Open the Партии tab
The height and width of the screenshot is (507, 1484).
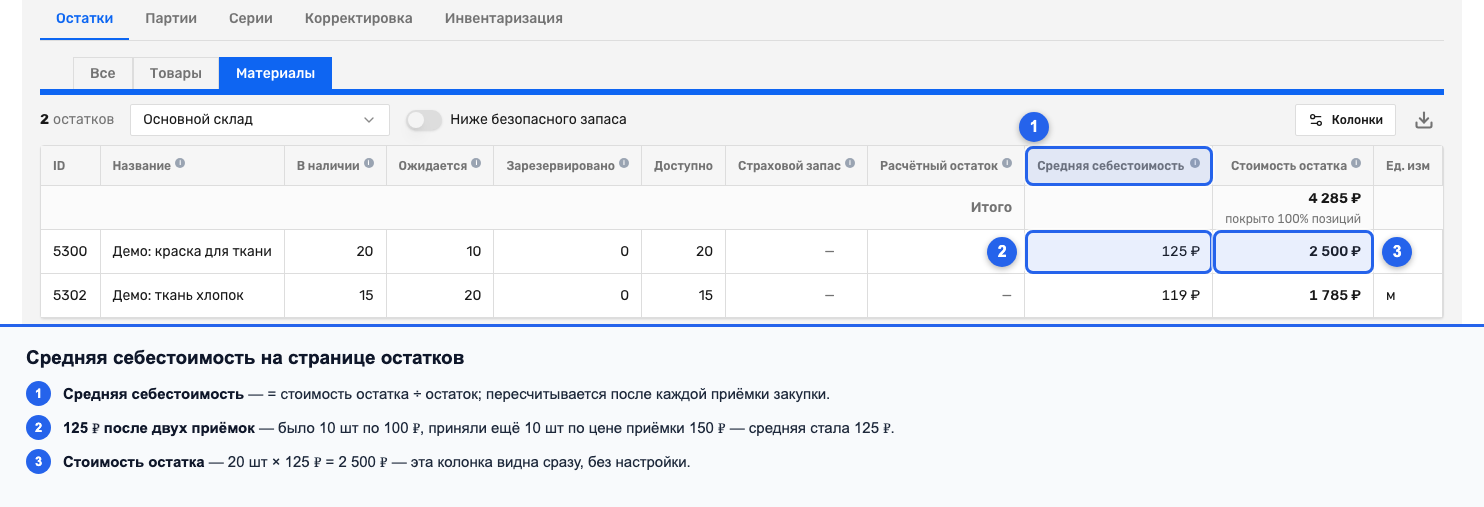[x=171, y=18]
